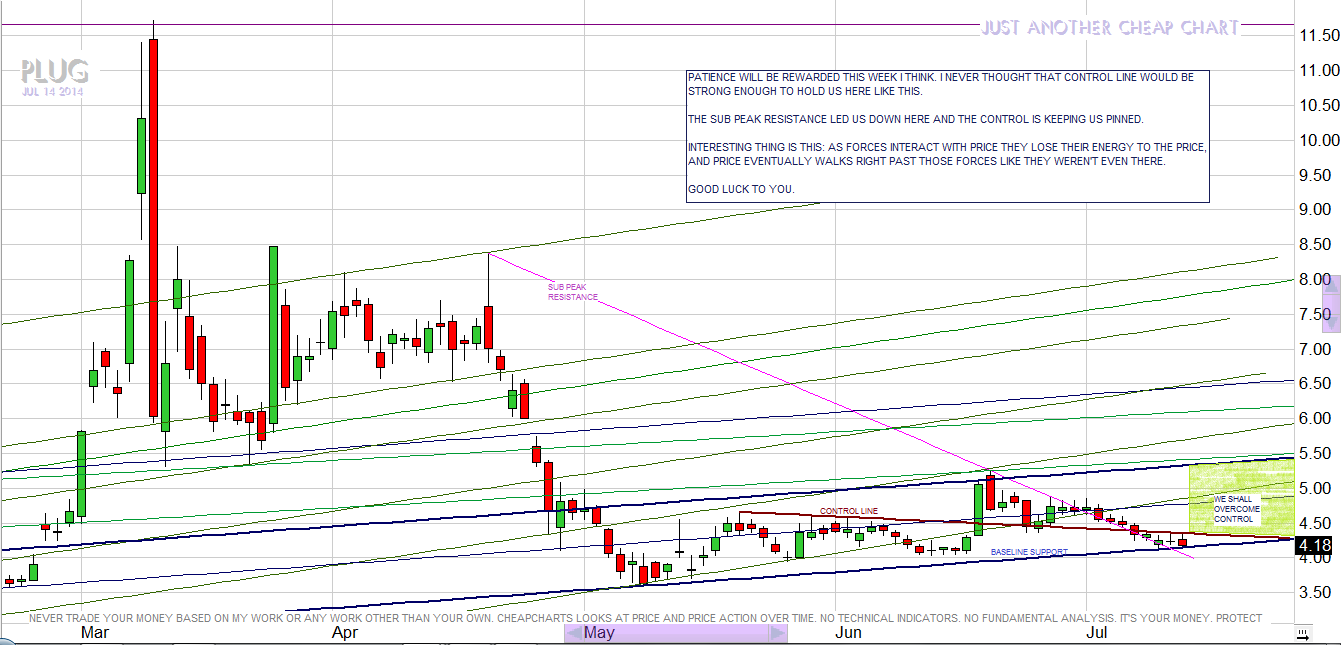Click the Jun label on time axis
Screen dimensions: 1341x645
(848, 633)
